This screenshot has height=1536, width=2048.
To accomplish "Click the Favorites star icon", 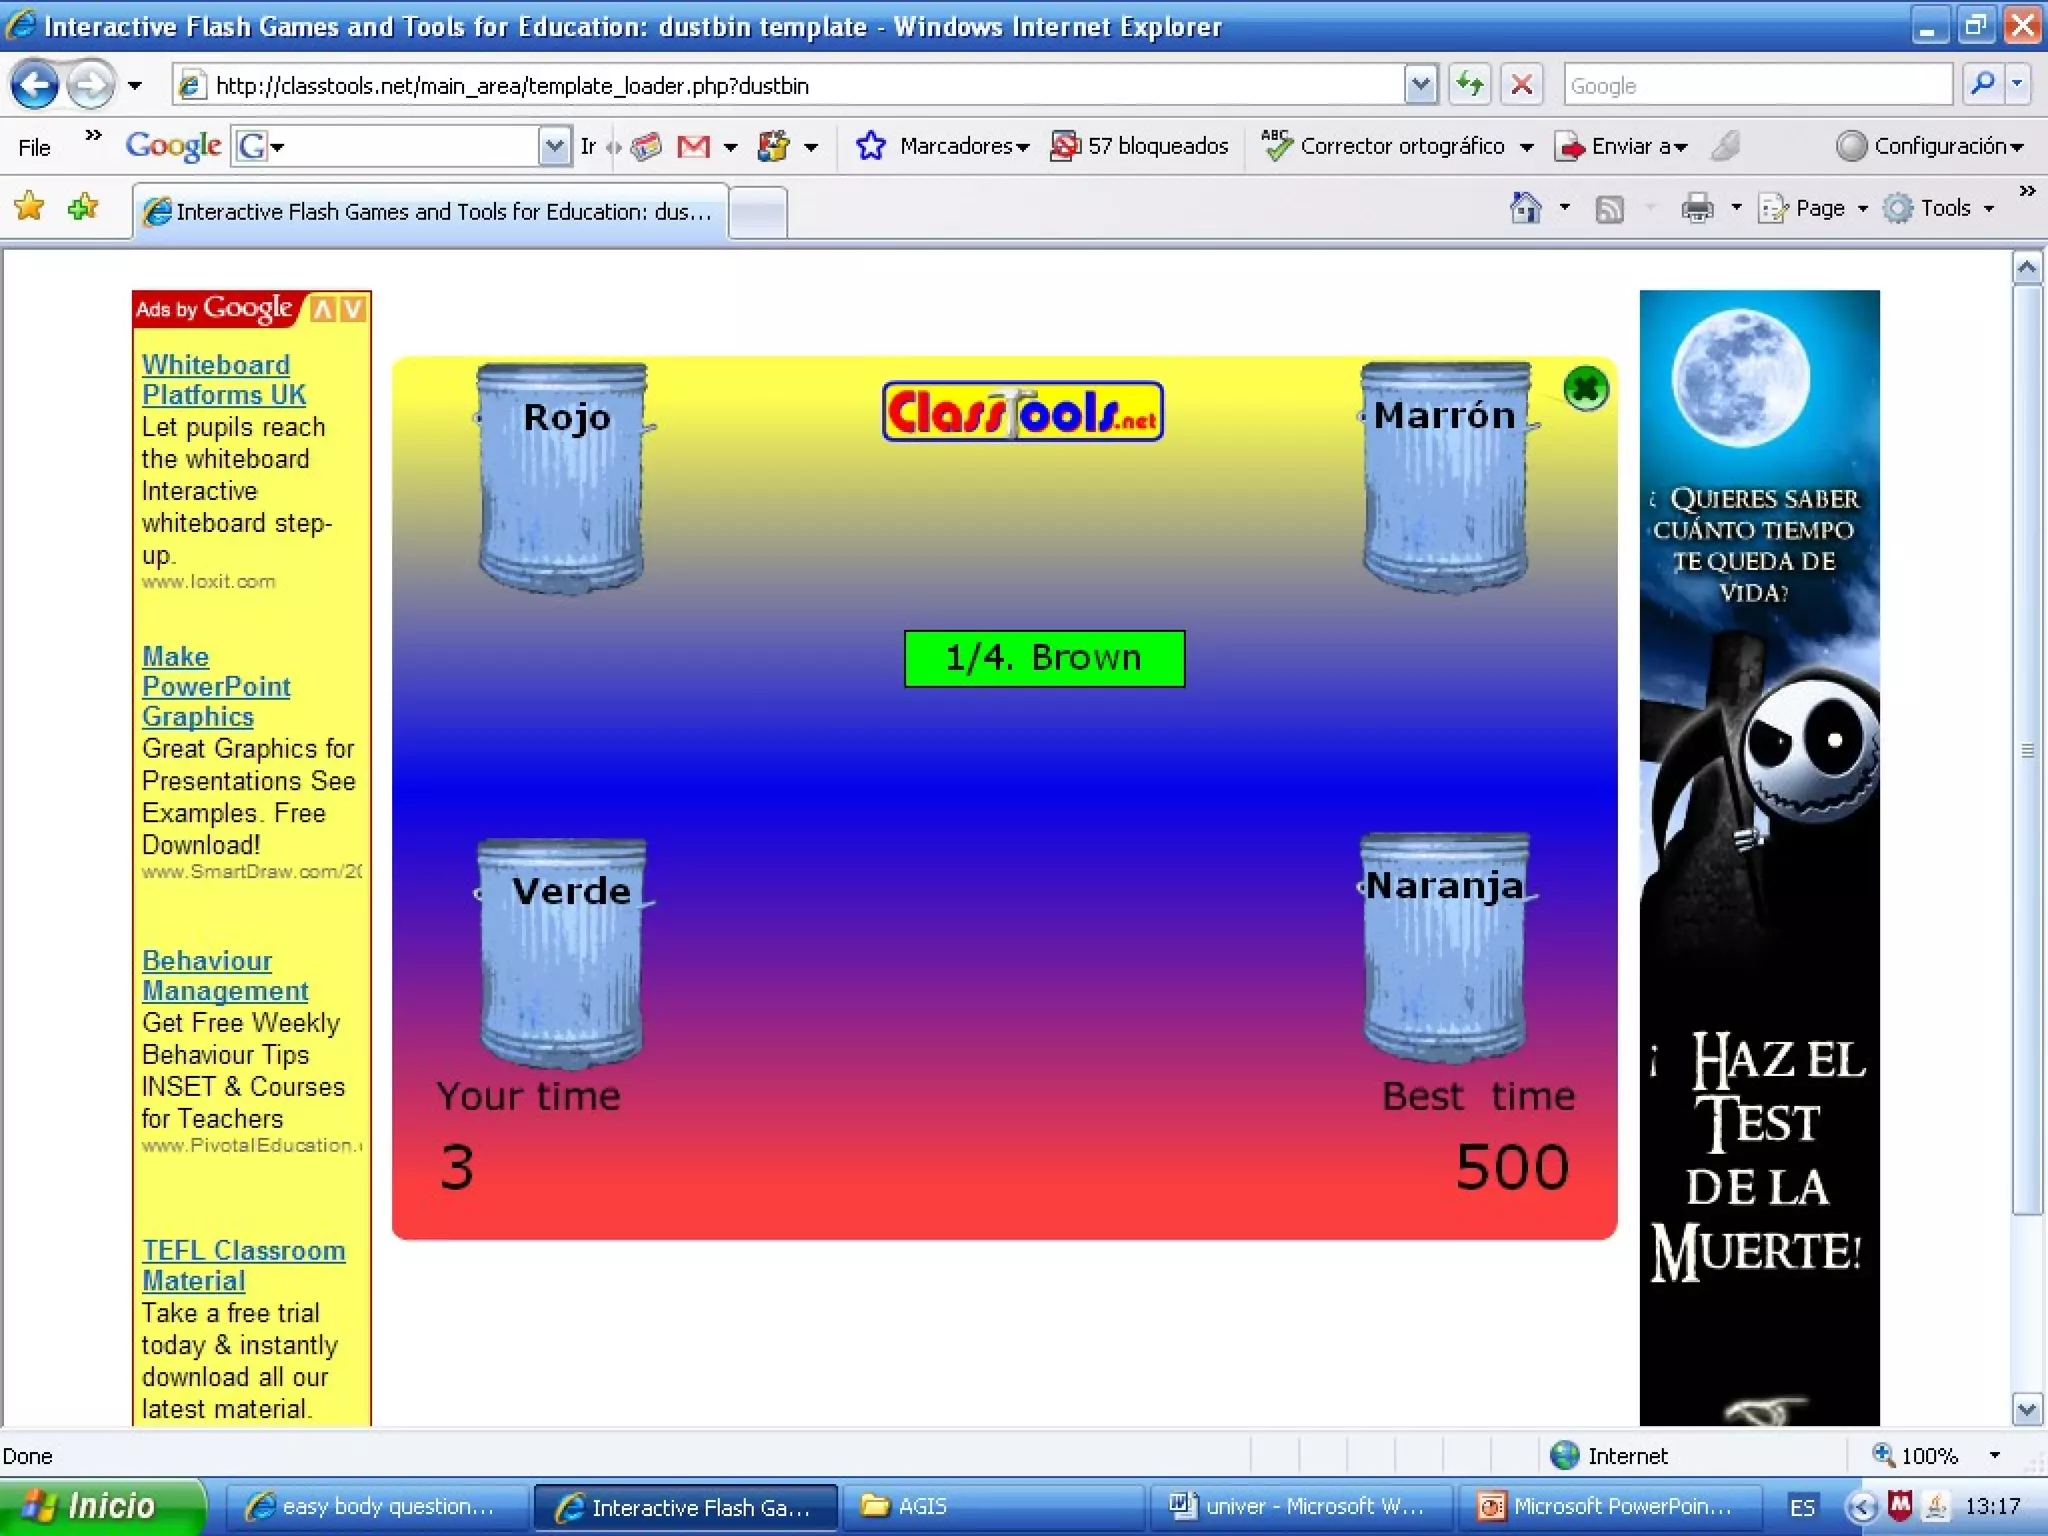I will (x=29, y=207).
